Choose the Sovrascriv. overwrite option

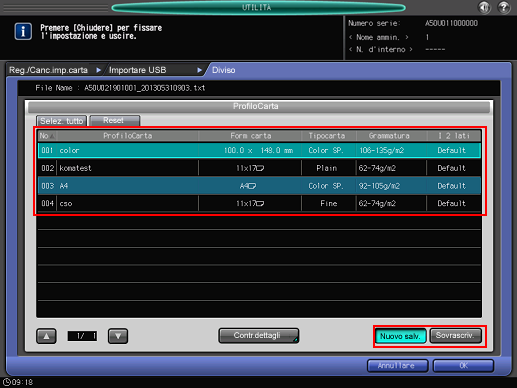pos(455,336)
